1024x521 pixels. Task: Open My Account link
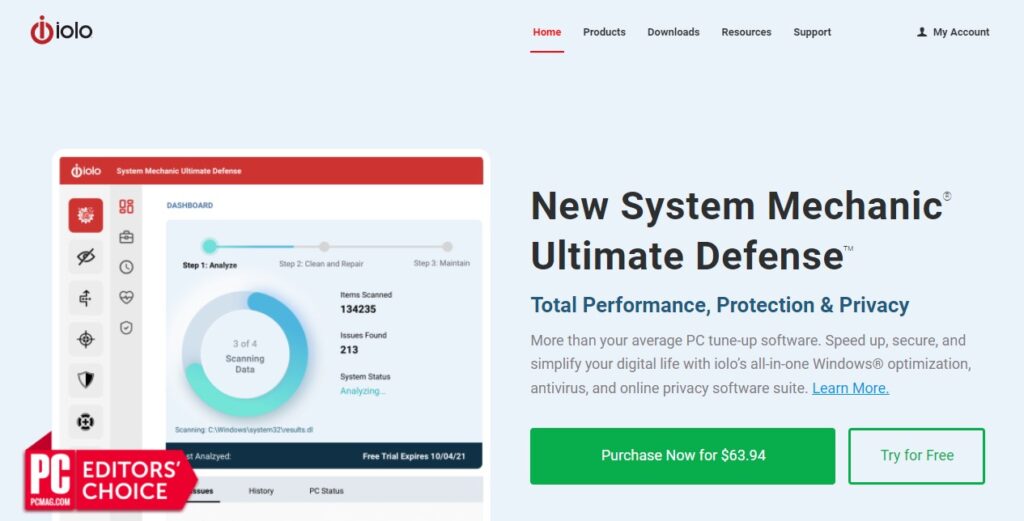click(961, 32)
